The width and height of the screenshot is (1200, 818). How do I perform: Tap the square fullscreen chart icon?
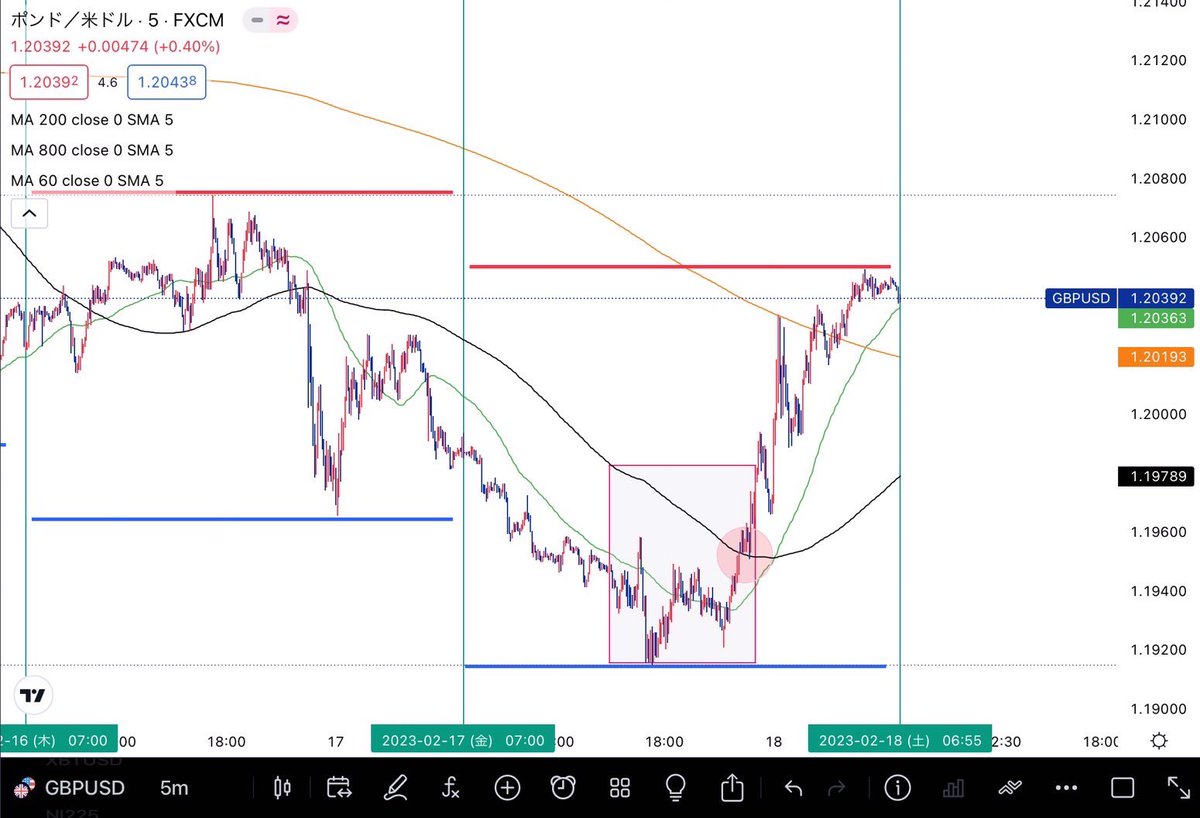pyautogui.click(x=1122, y=787)
